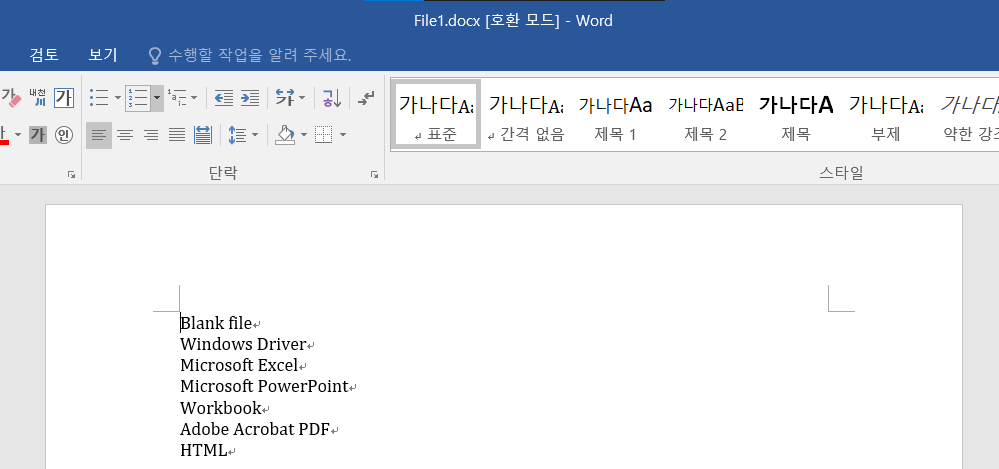
Task: Apply multilevel list icon
Action: click(x=176, y=97)
